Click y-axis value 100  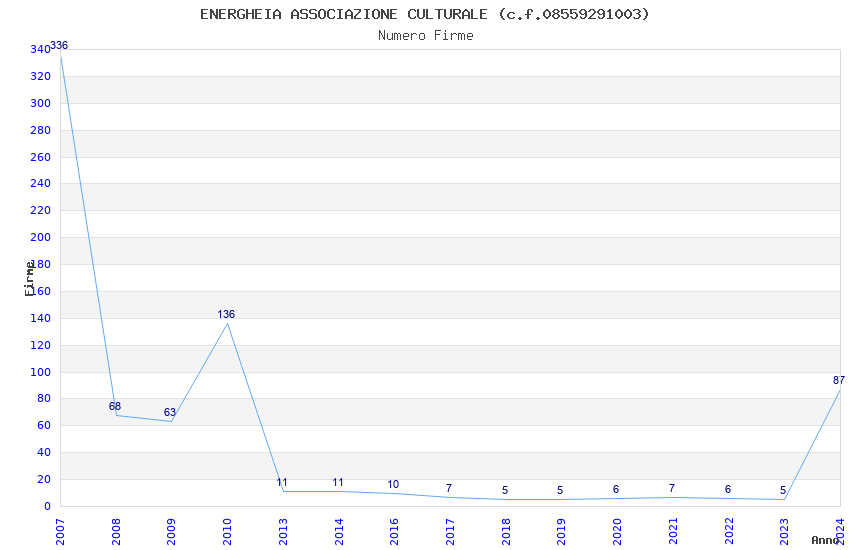(x=40, y=372)
